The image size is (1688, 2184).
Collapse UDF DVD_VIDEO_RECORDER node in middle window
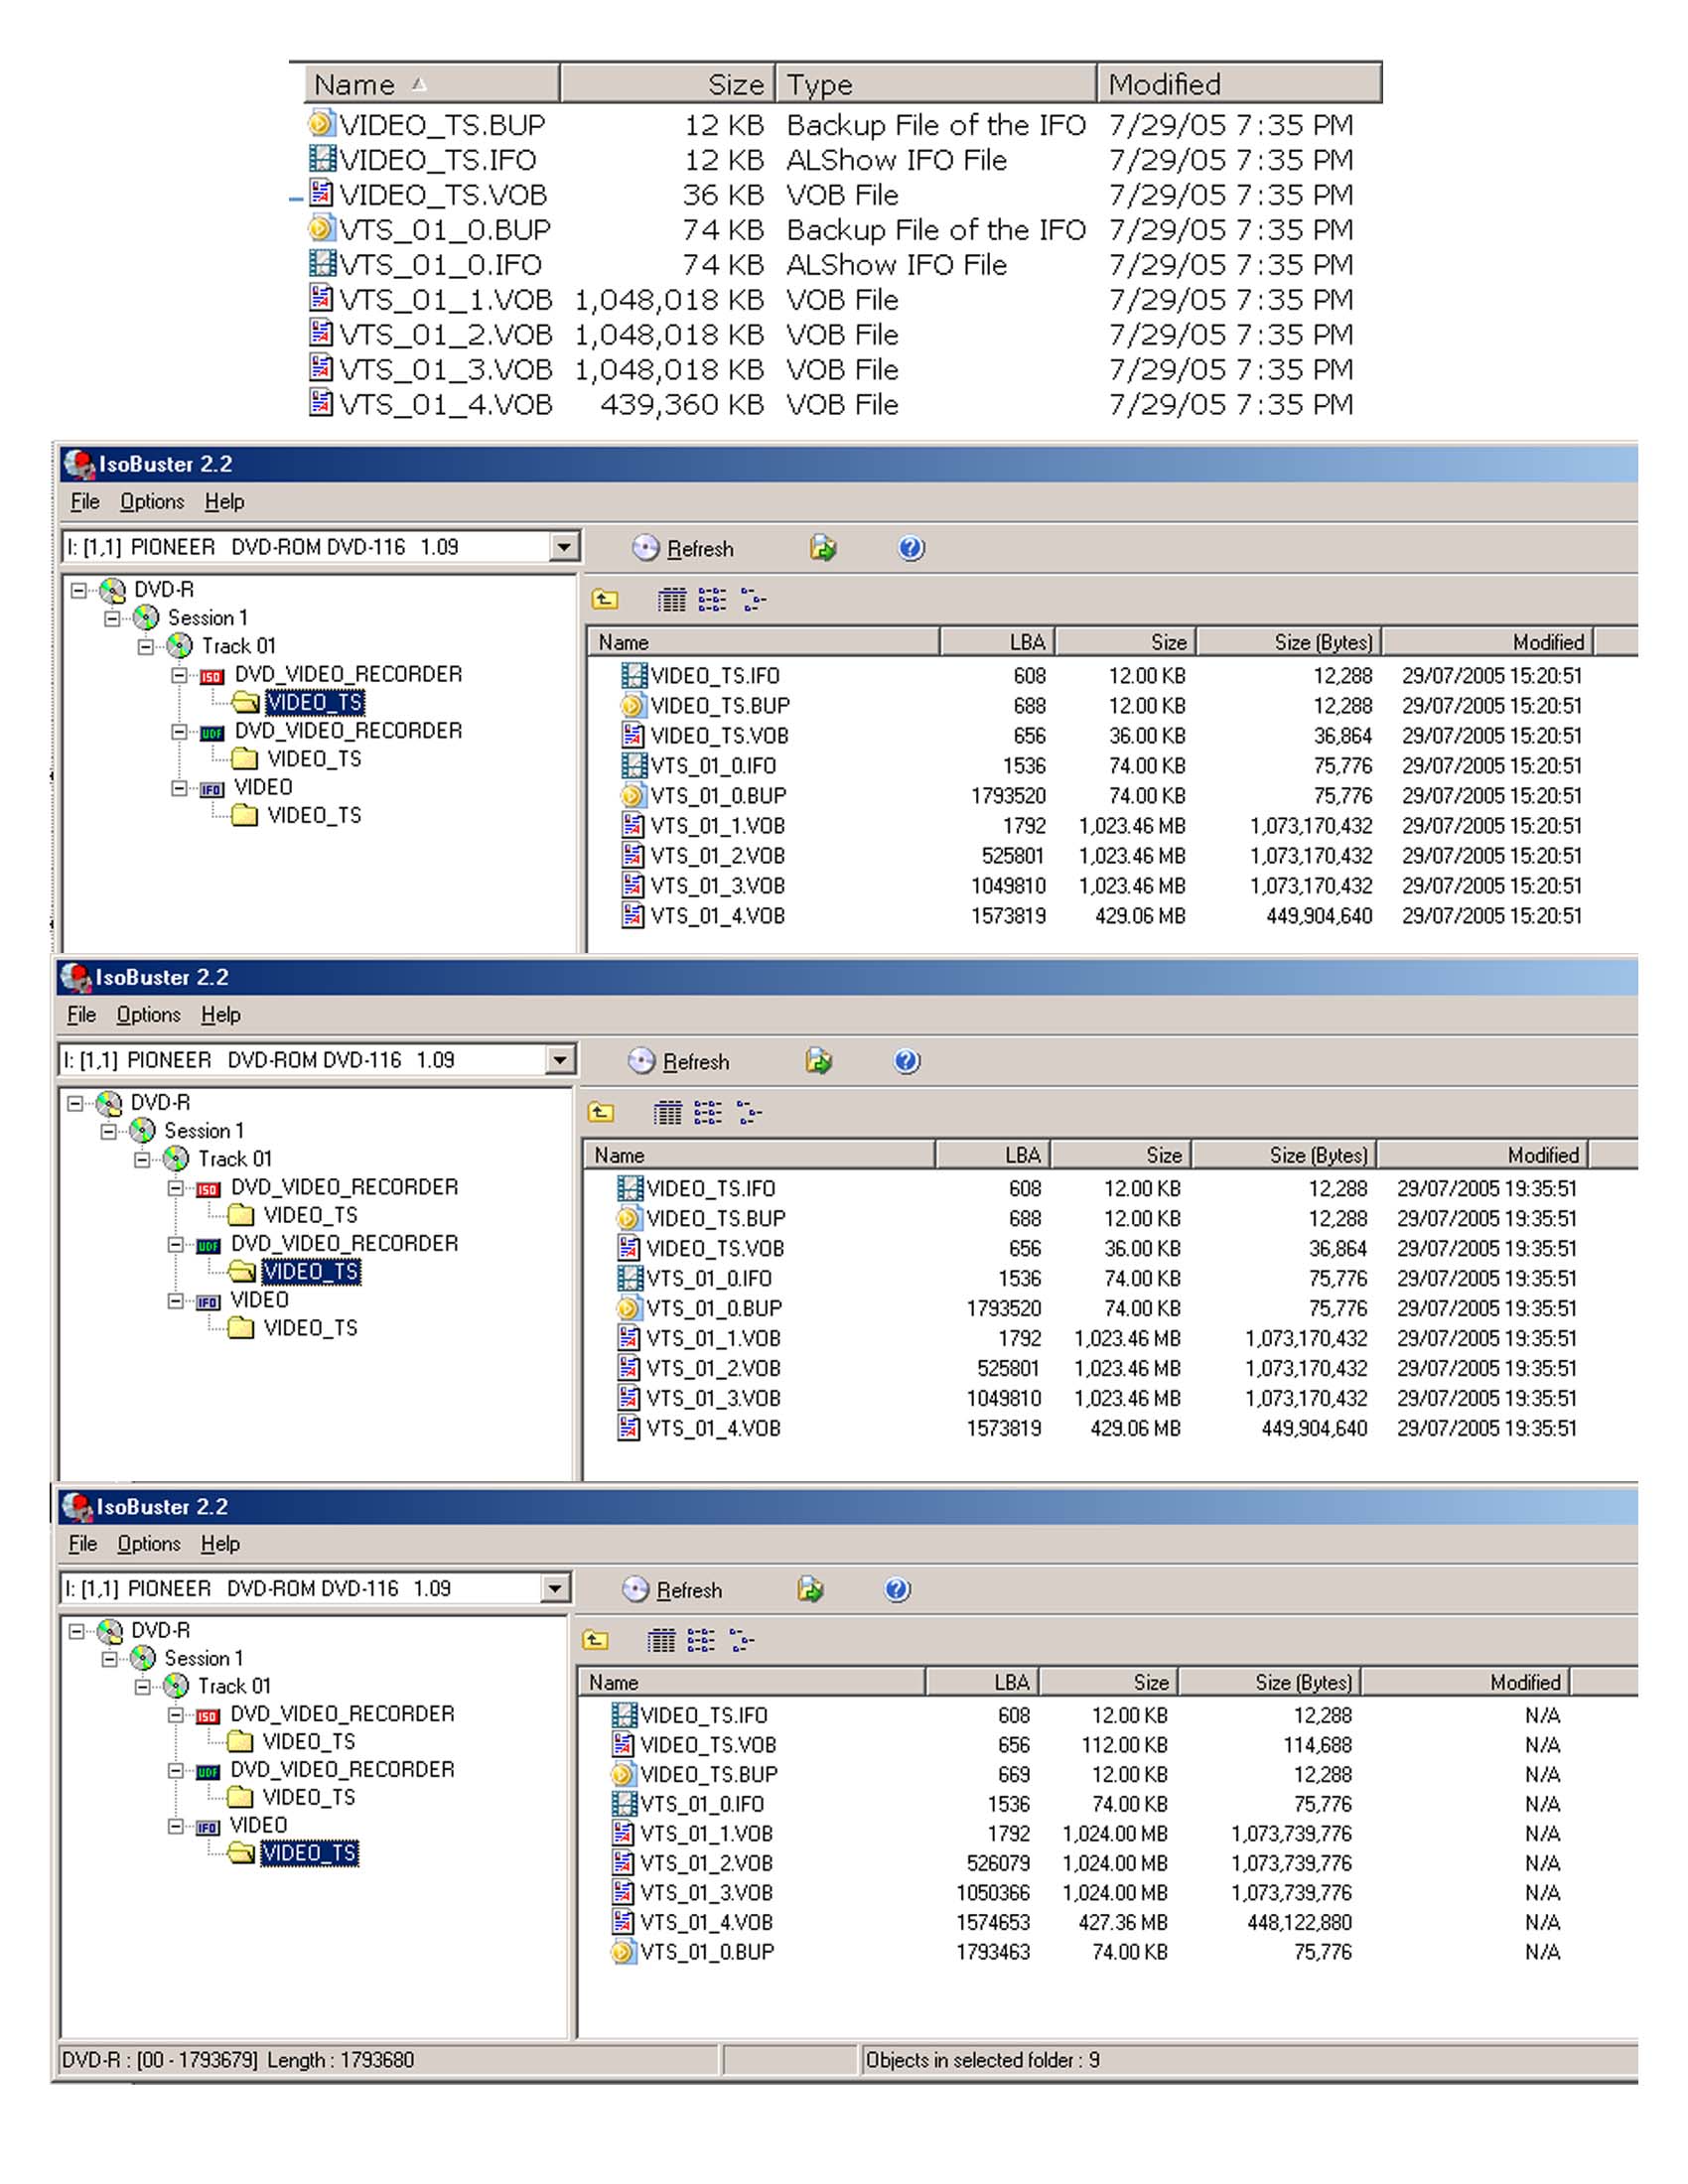[x=175, y=1245]
